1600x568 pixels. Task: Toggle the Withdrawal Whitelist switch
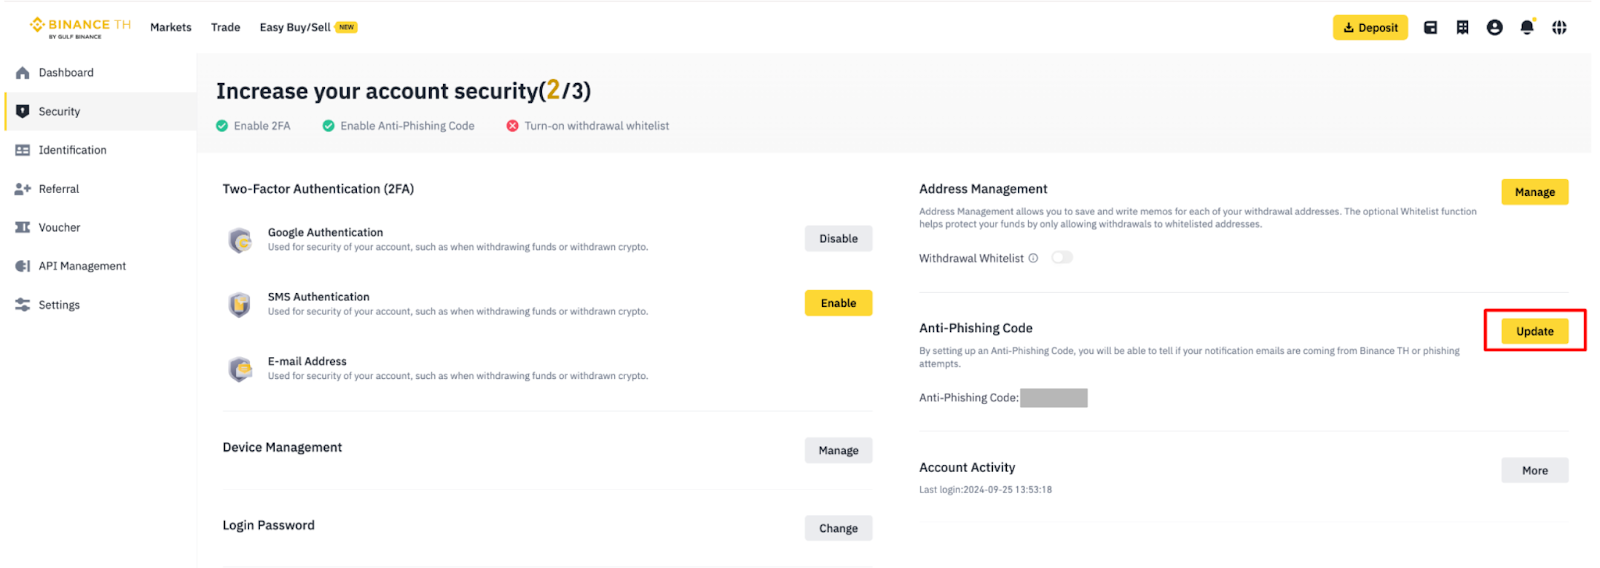point(1061,258)
